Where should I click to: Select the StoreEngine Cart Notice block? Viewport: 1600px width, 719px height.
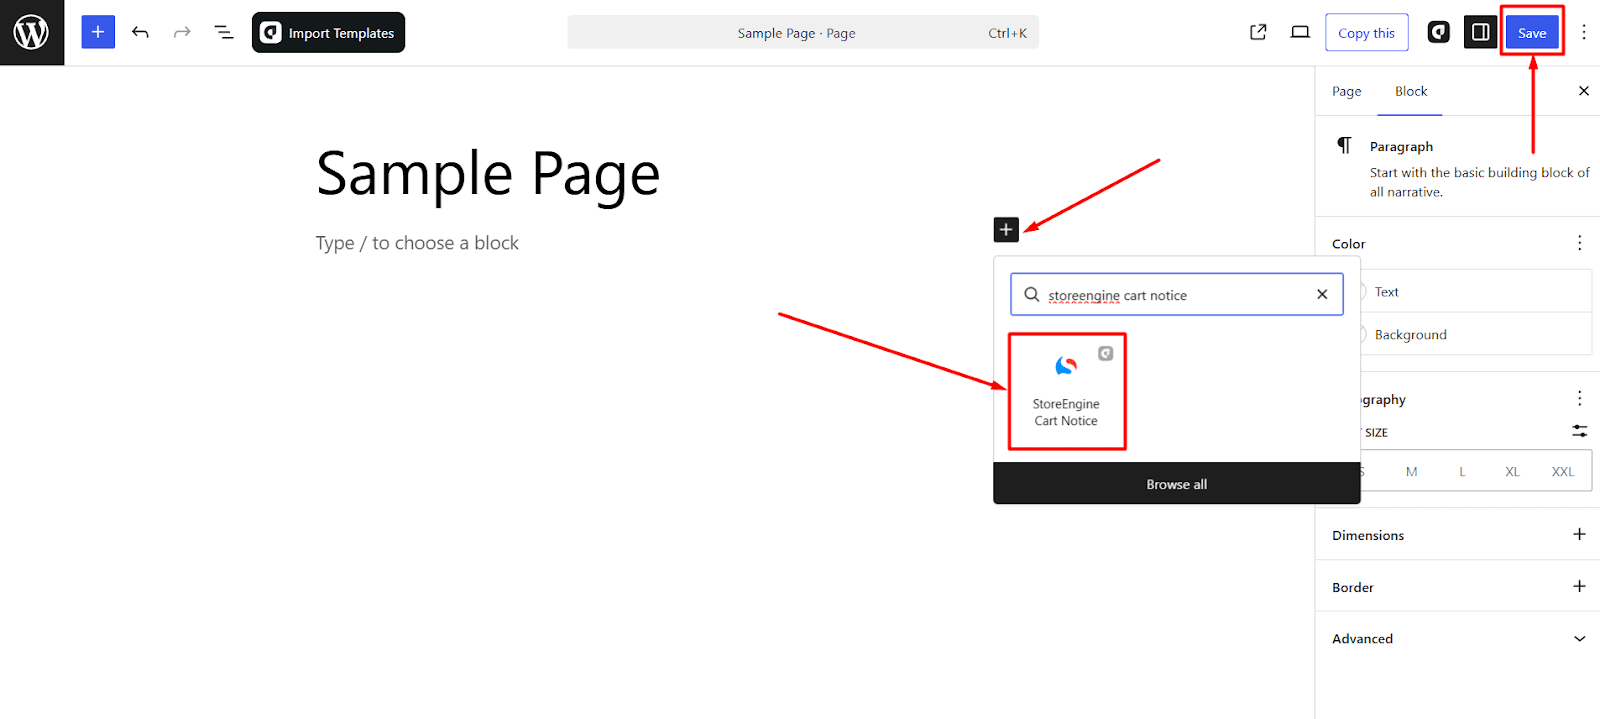click(x=1066, y=392)
